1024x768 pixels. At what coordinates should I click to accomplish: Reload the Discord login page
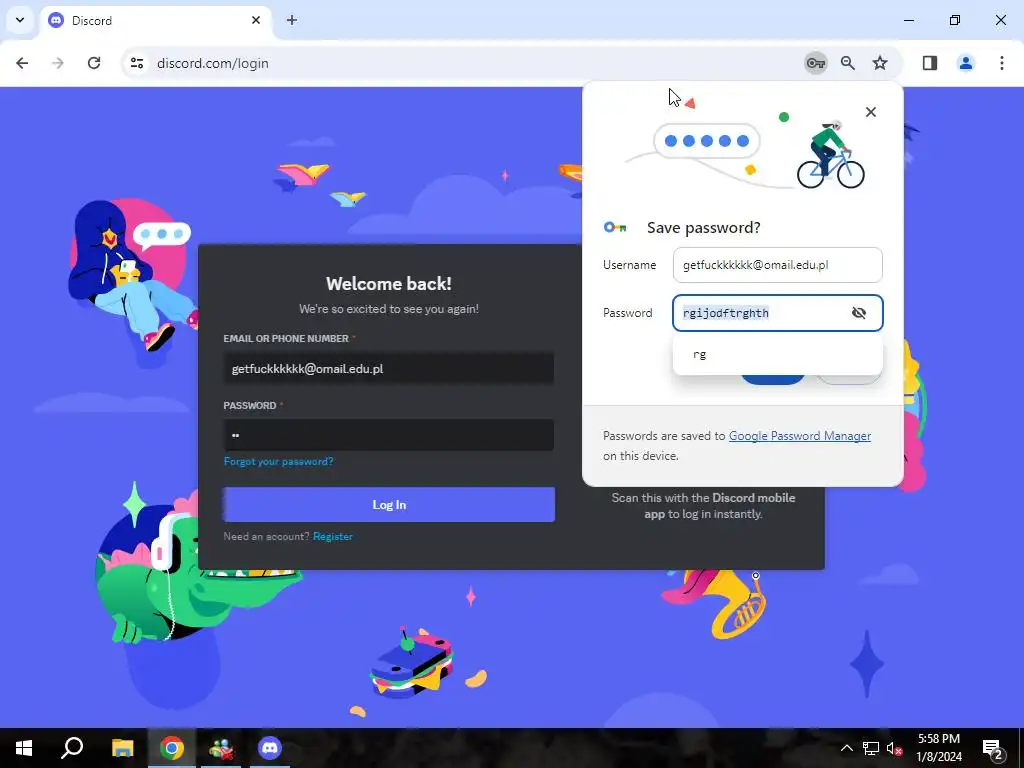click(x=94, y=63)
